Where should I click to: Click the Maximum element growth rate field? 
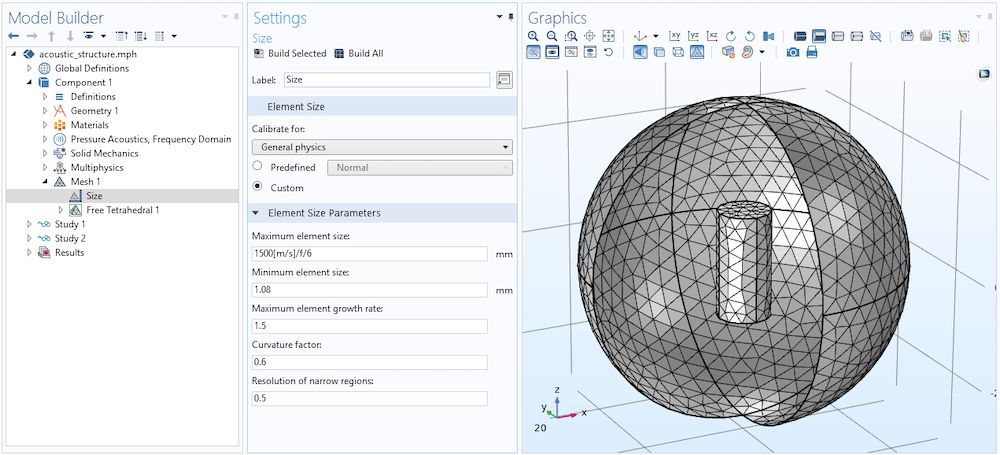[369, 326]
